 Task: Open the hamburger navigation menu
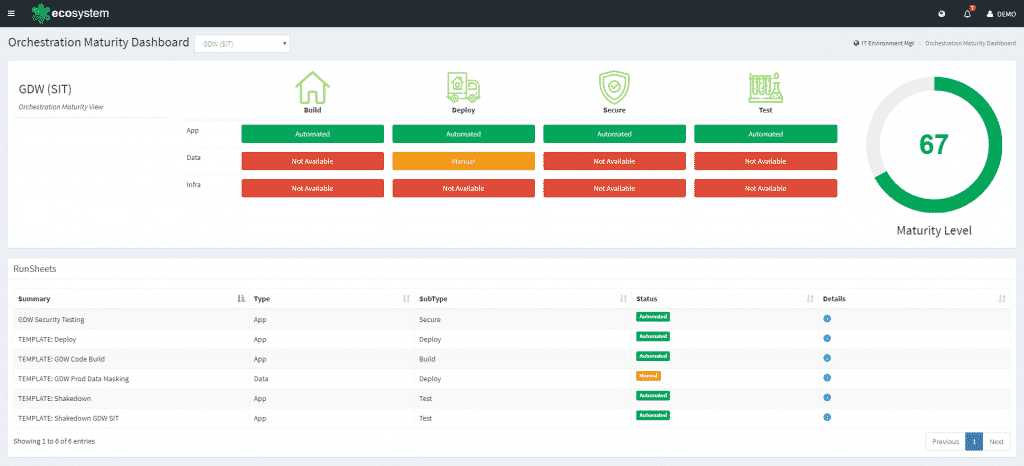11,13
